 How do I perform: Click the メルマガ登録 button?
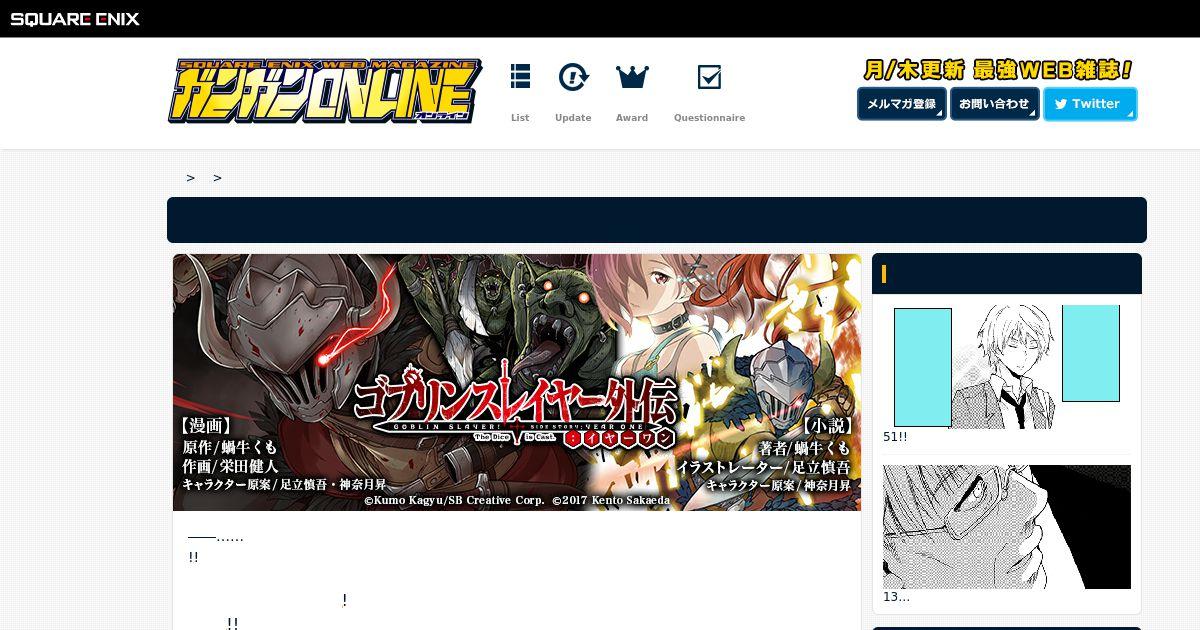click(x=901, y=104)
